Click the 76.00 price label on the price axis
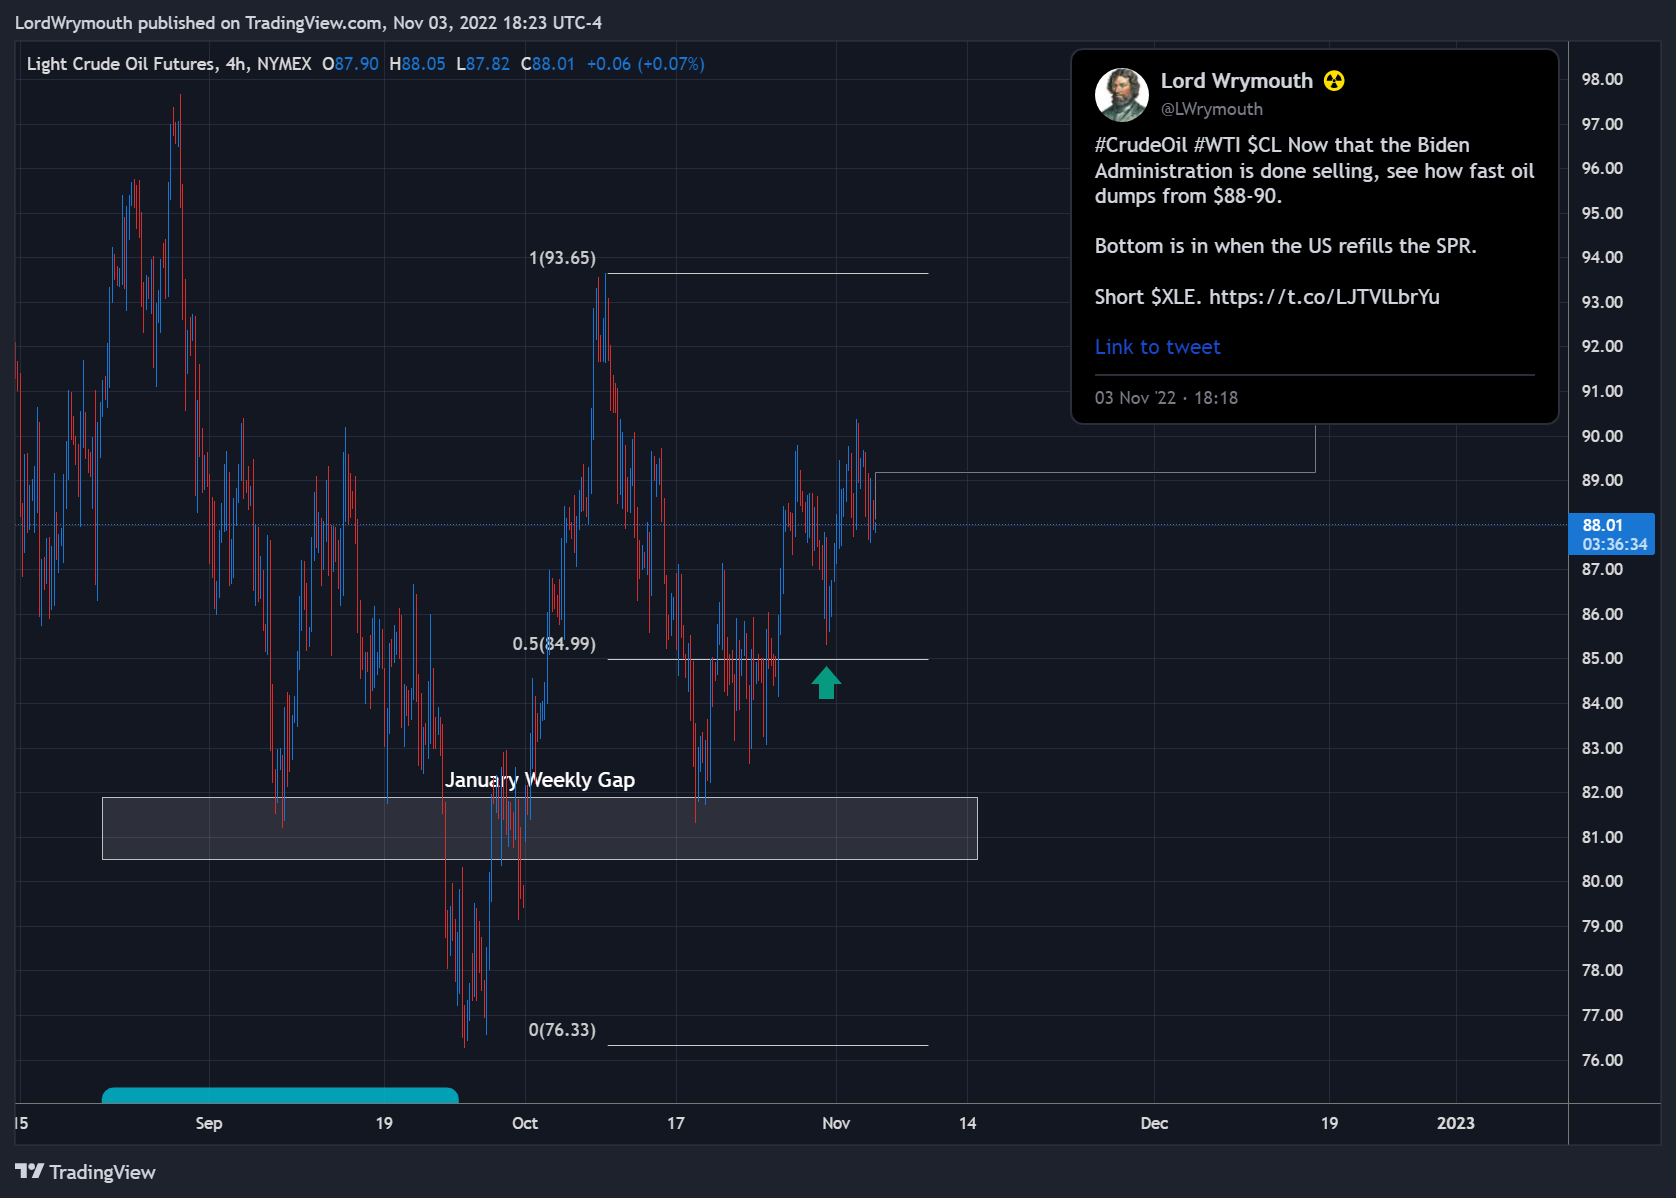This screenshot has height=1198, width=1676. (x=1602, y=1060)
